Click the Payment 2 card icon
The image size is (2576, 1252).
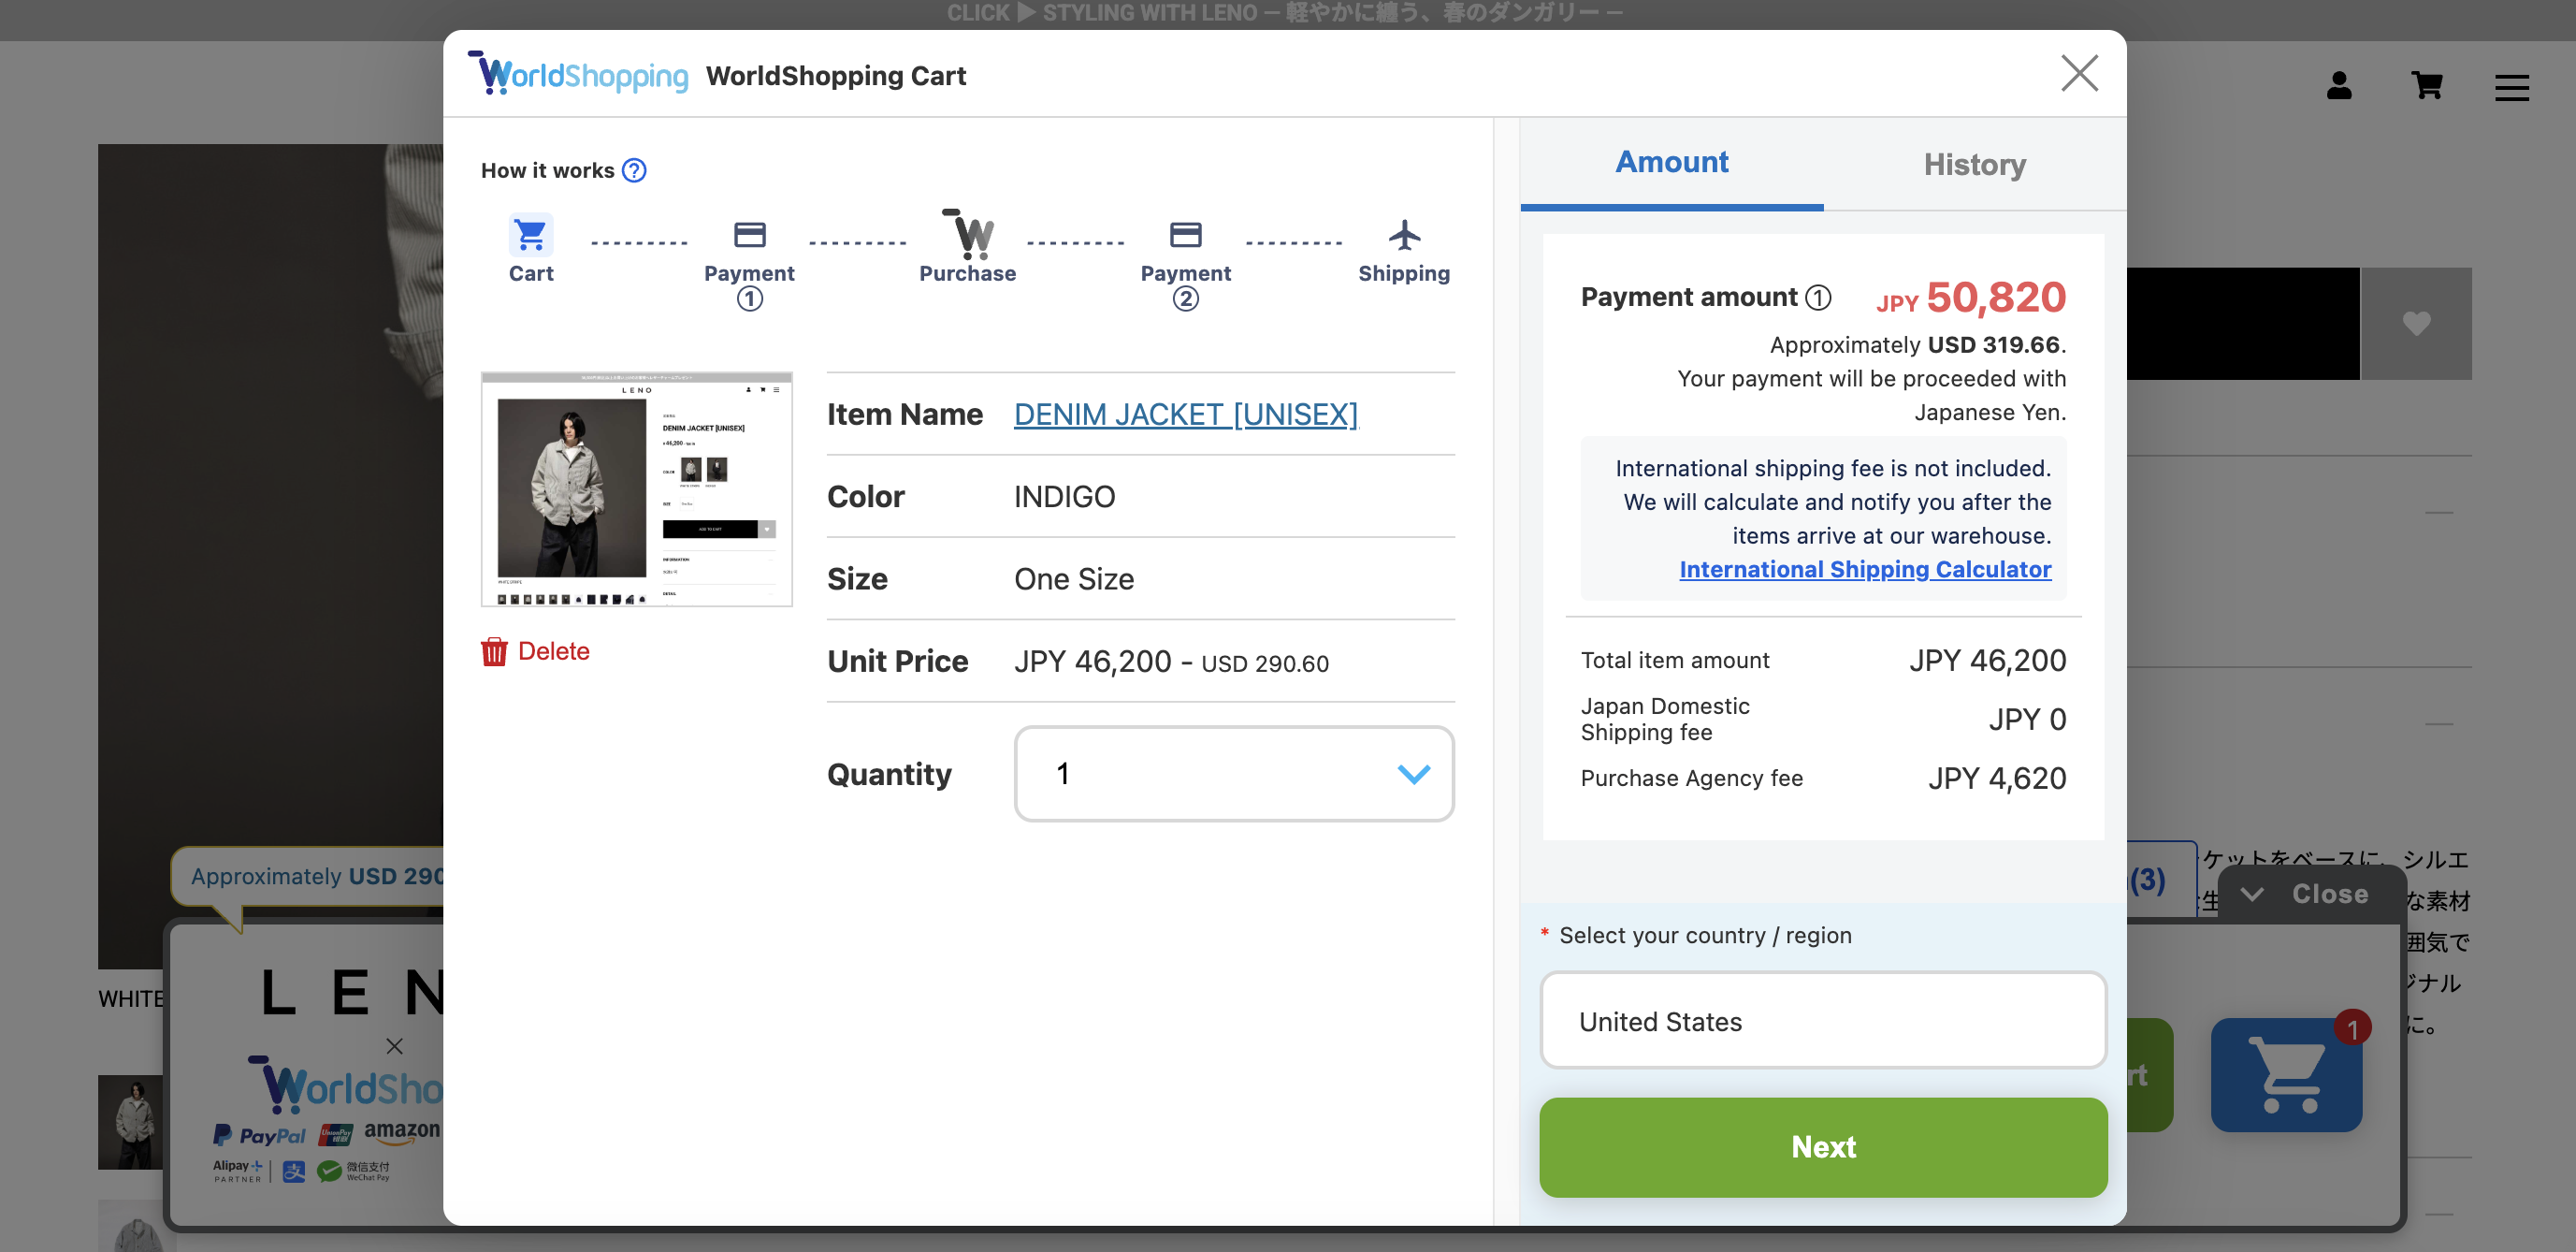point(1185,235)
